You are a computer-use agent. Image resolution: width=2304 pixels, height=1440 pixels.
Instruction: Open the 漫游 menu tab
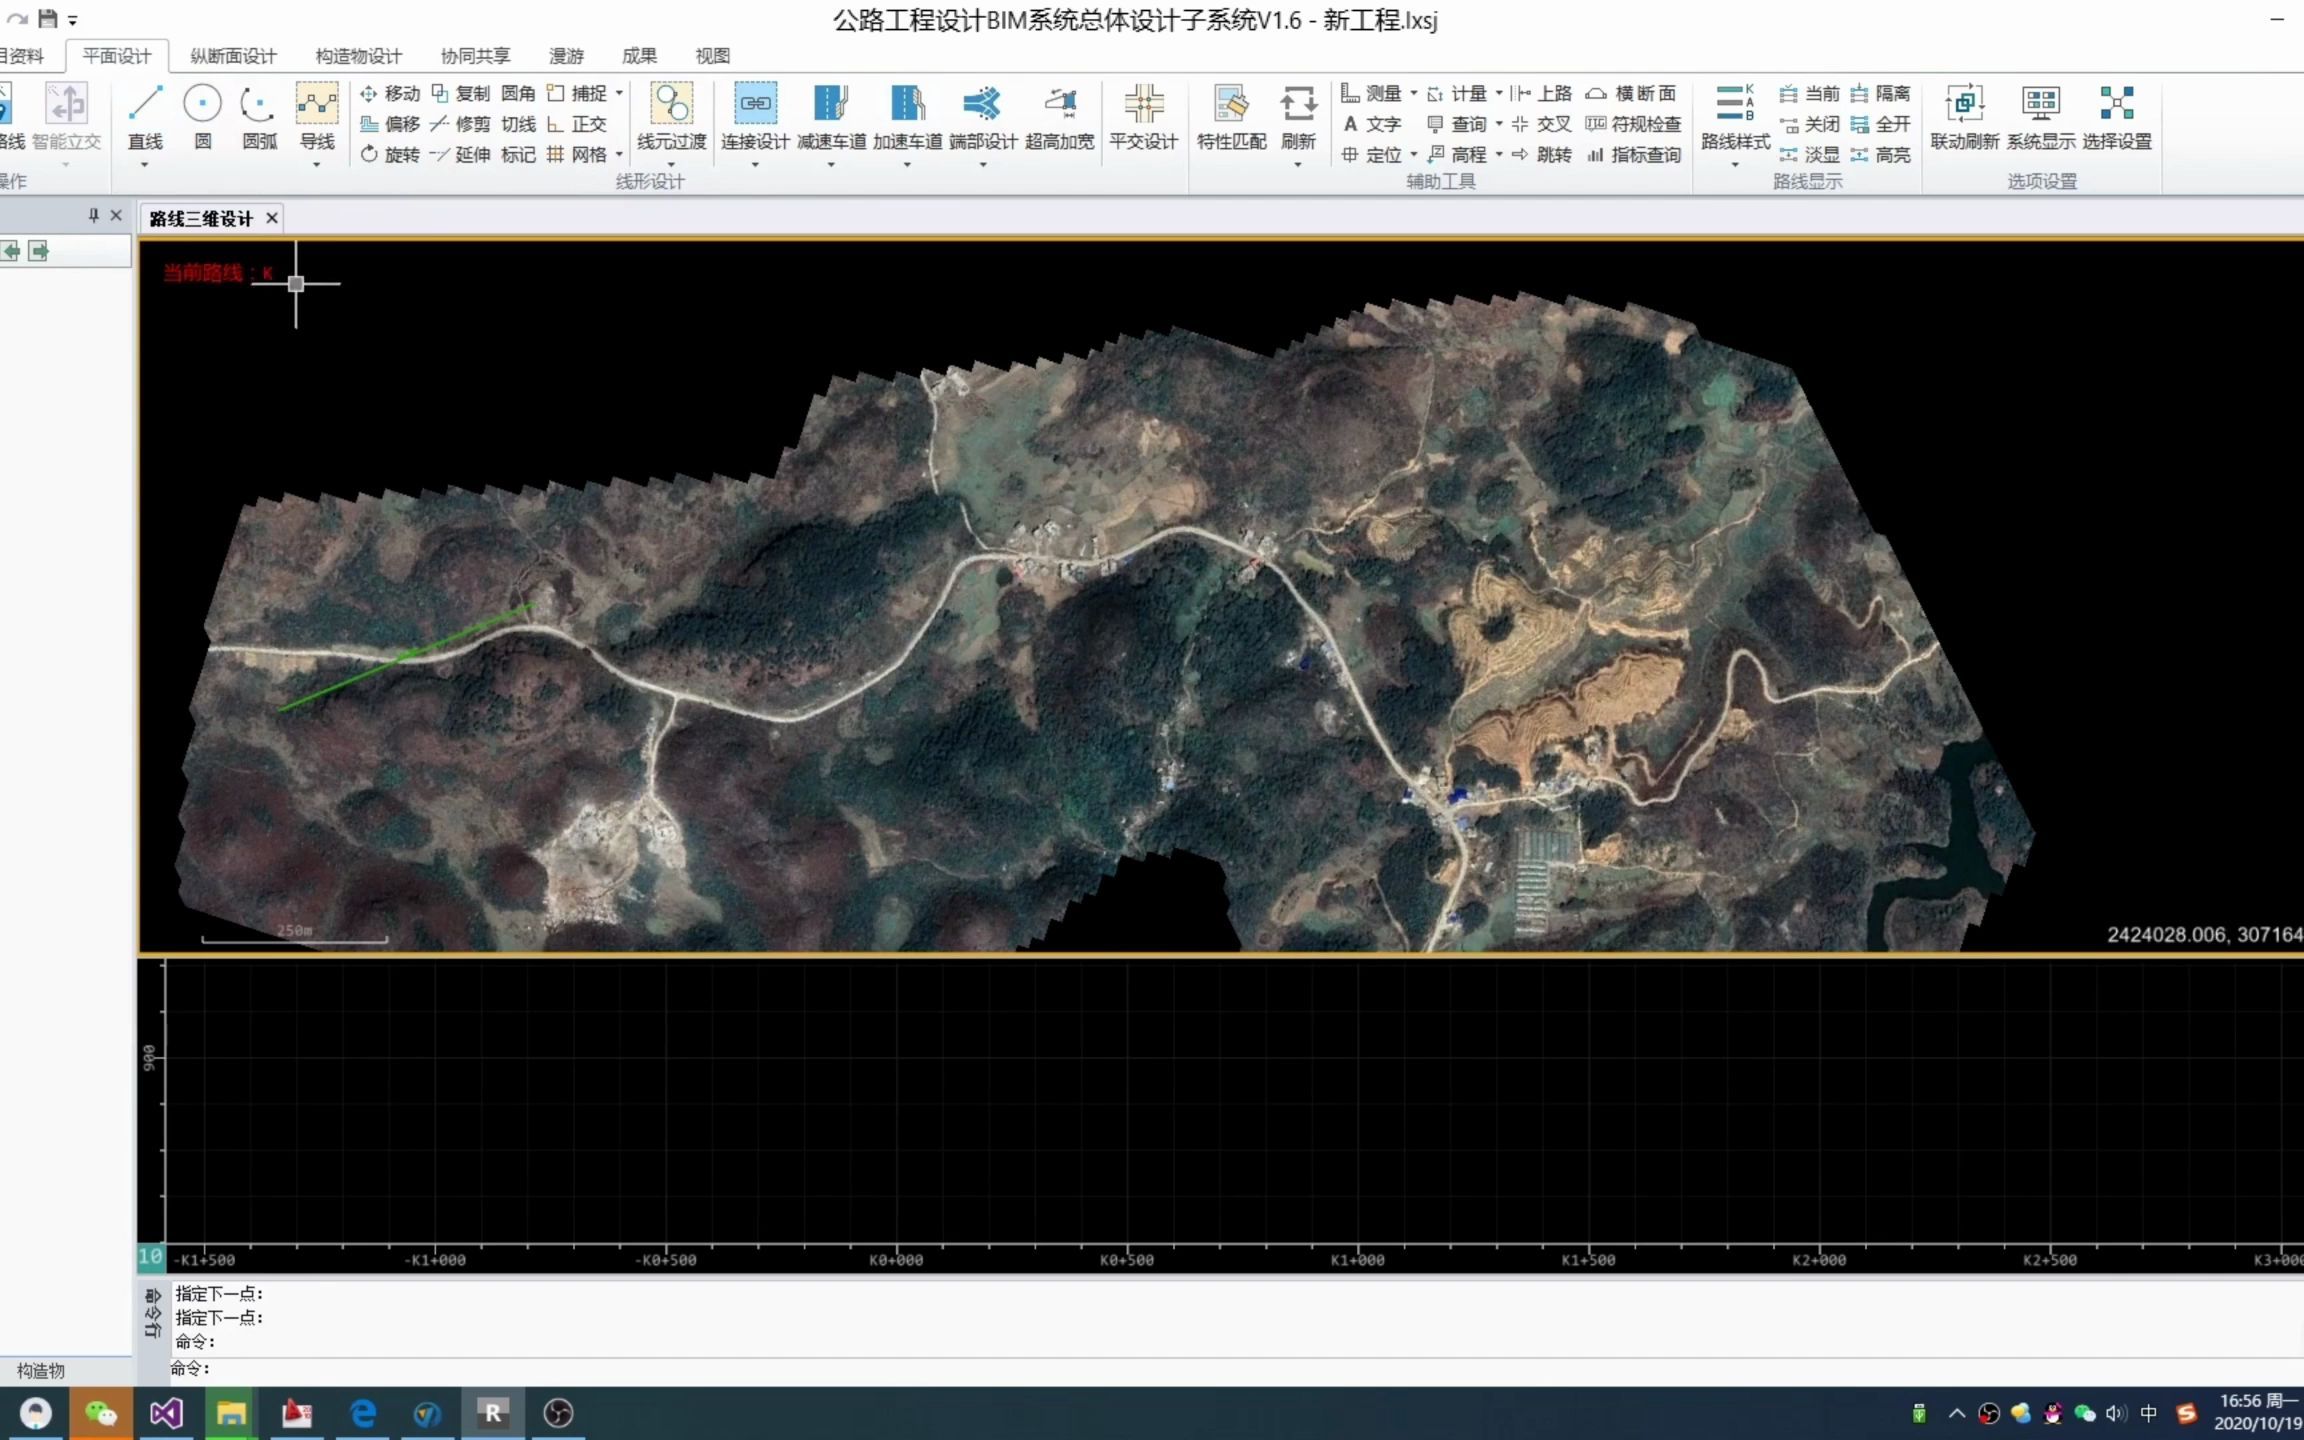tap(566, 56)
